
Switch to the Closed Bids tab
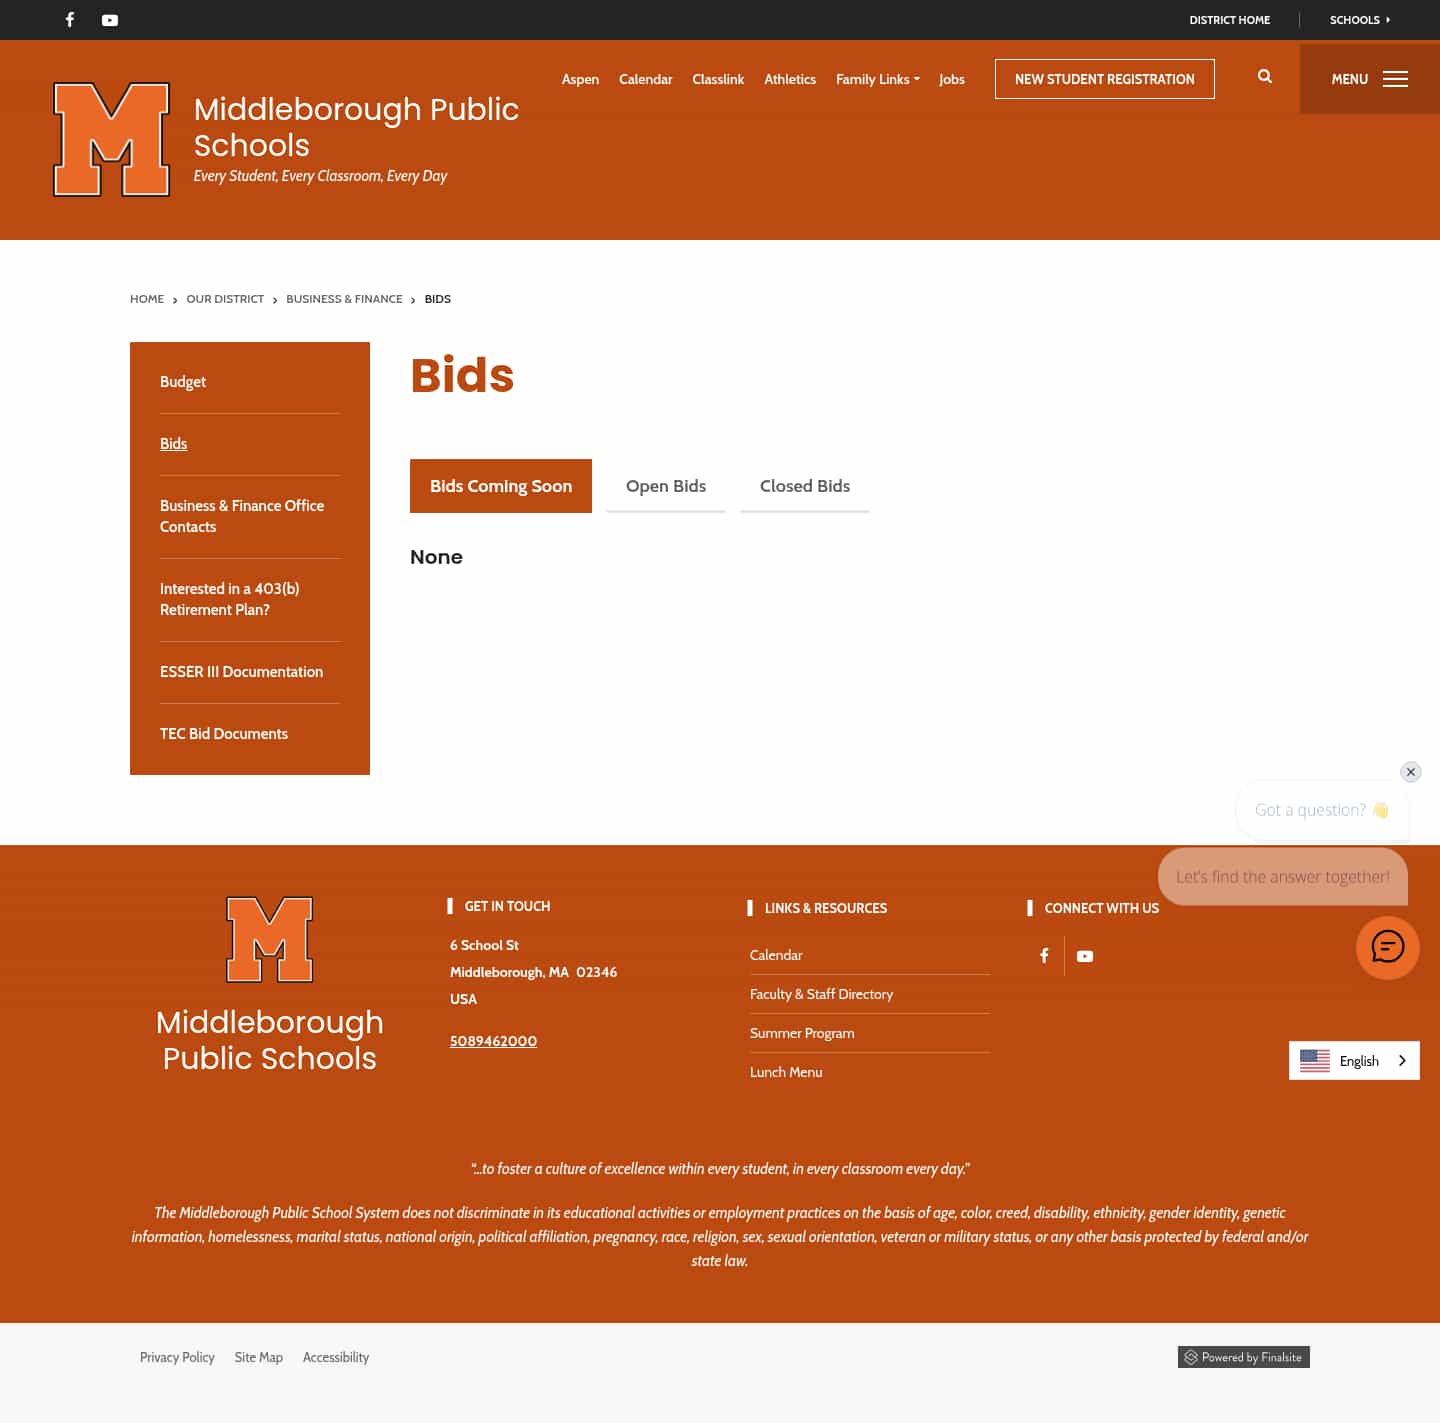pyautogui.click(x=804, y=486)
